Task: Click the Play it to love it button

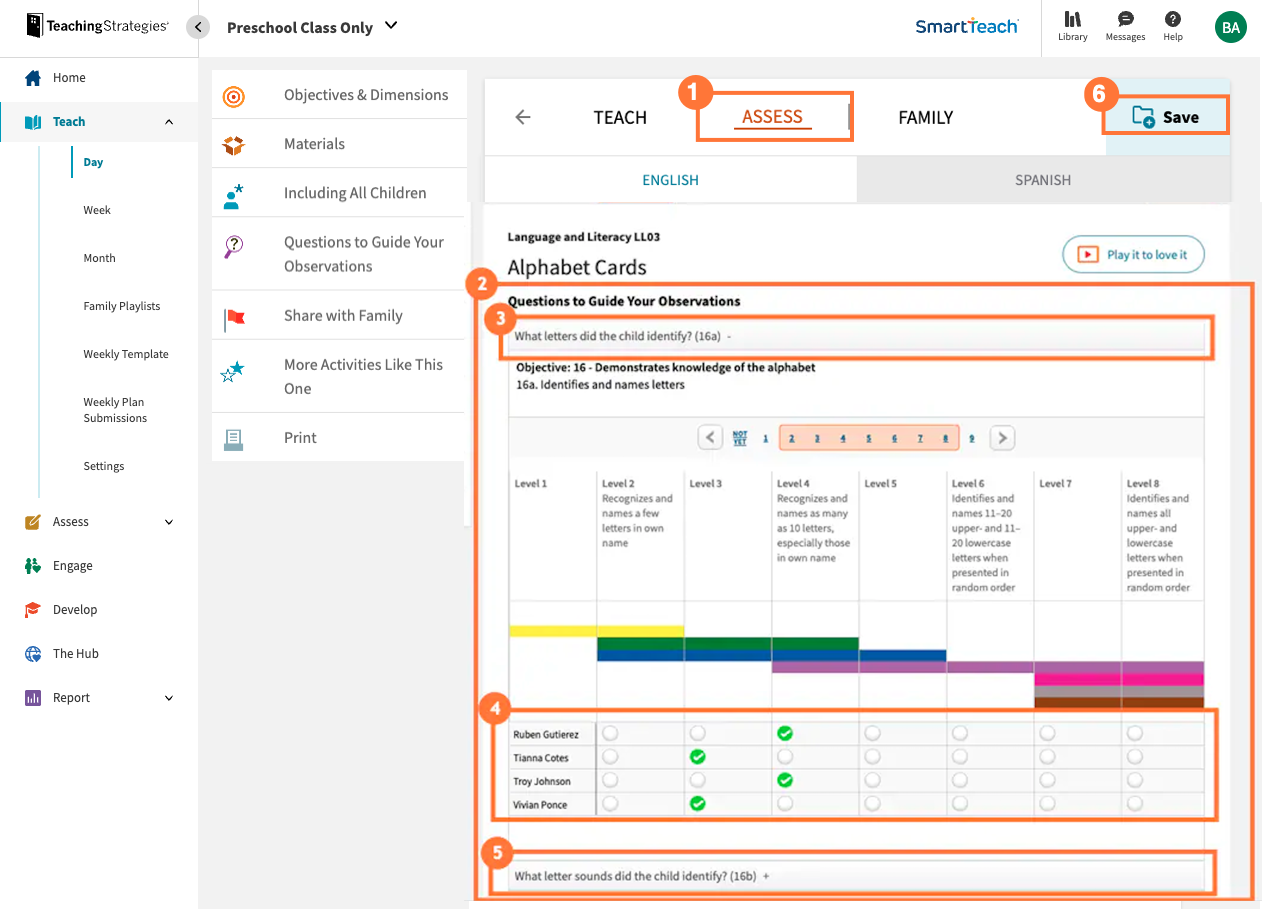Action: pyautogui.click(x=1133, y=254)
